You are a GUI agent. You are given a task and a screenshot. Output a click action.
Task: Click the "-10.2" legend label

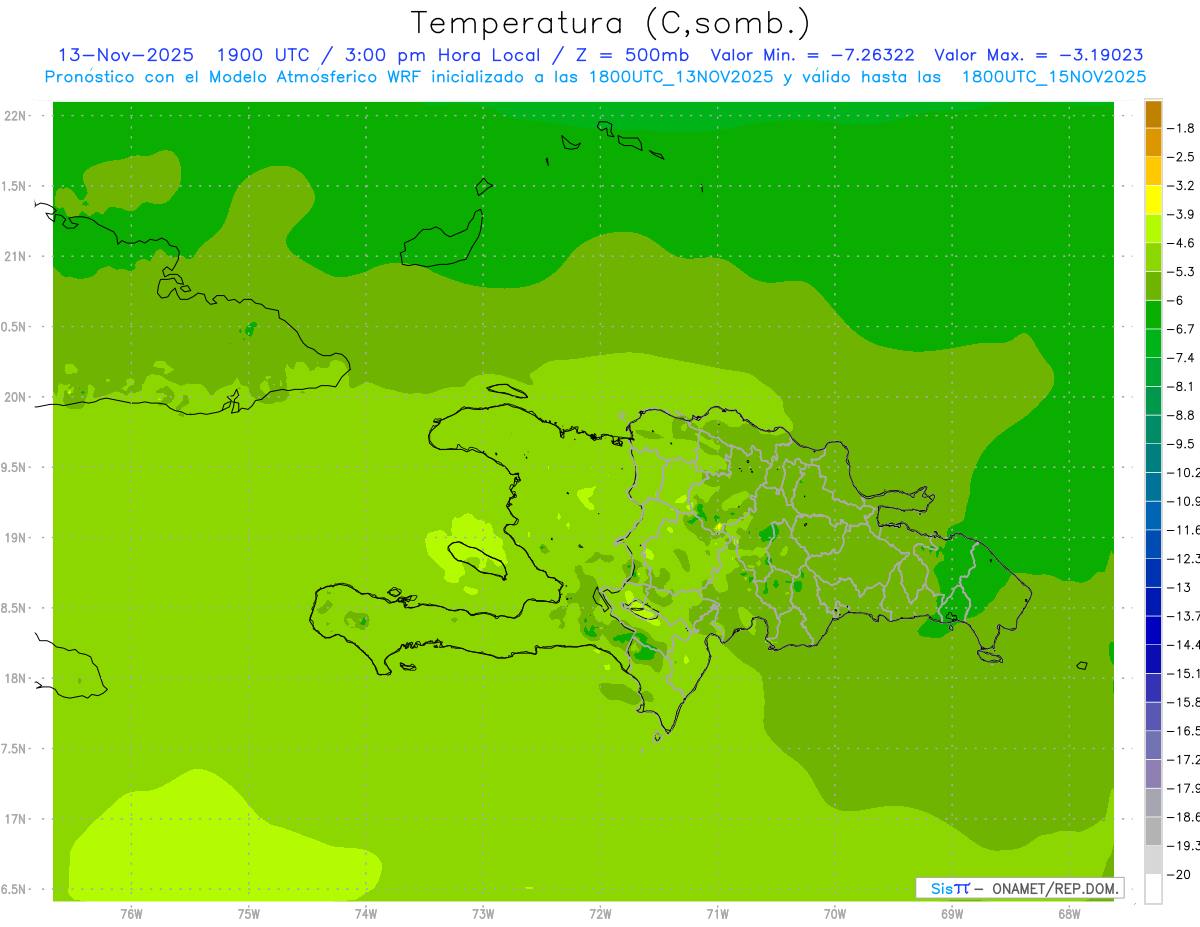pos(1184,472)
